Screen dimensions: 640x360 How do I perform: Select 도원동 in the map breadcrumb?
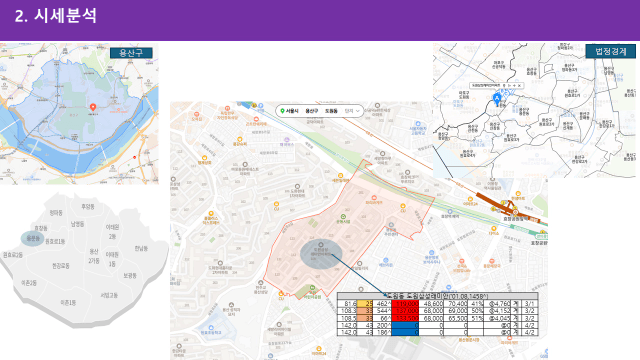(331, 111)
